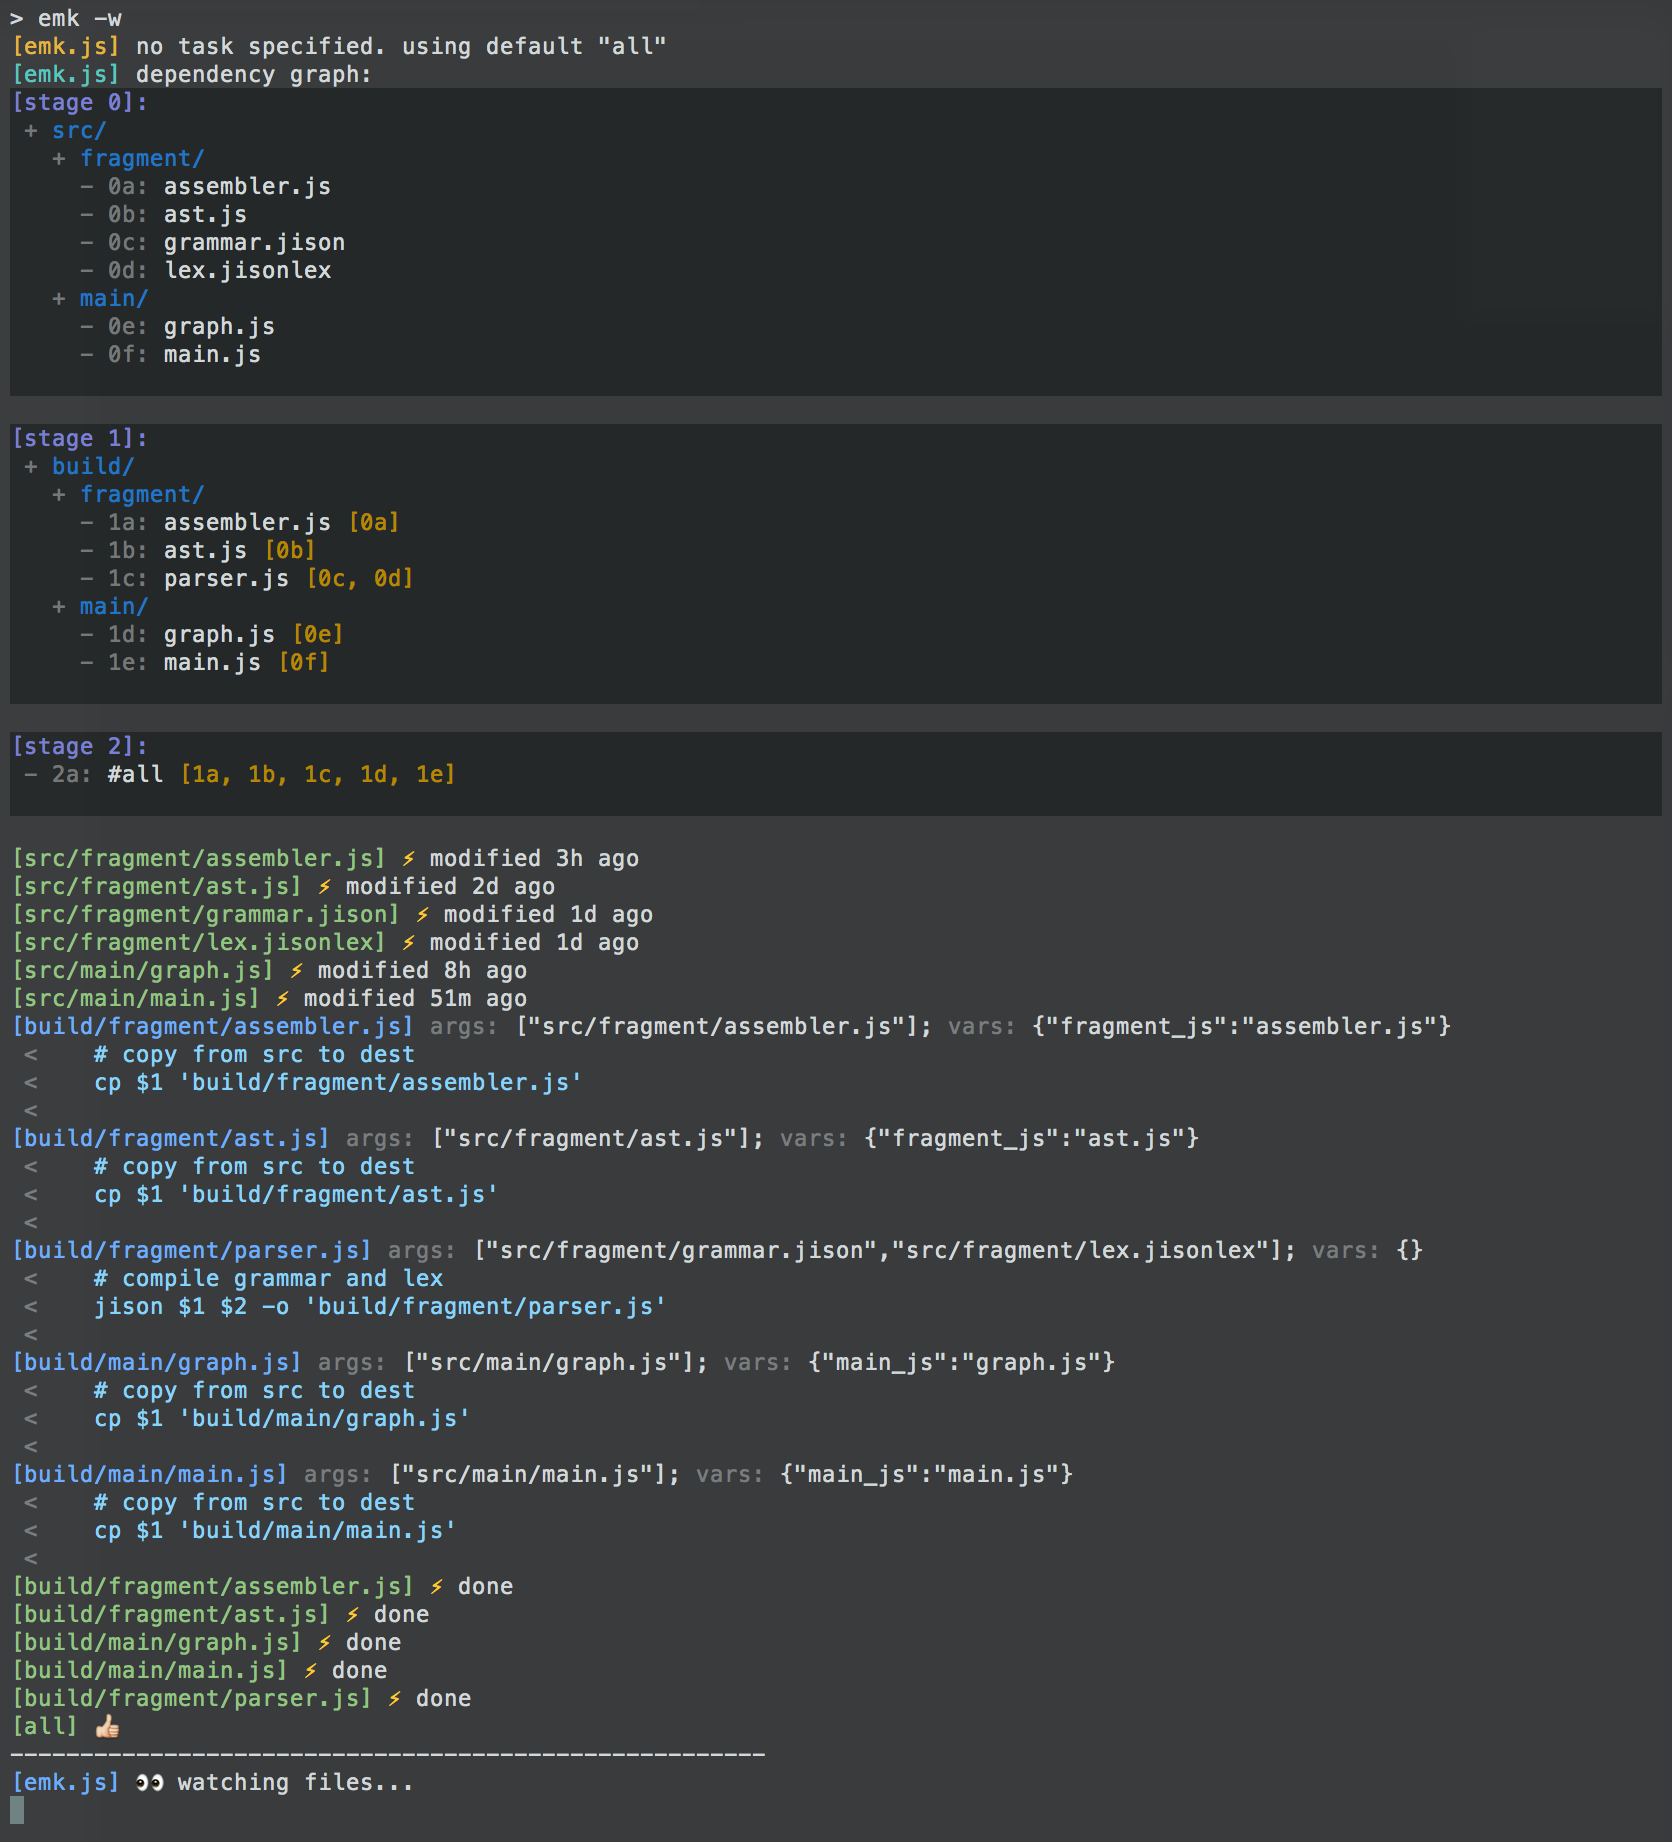This screenshot has height=1842, width=1672.
Task: Click lightning bolt beside src/main/main.js modified
Action: tap(282, 999)
